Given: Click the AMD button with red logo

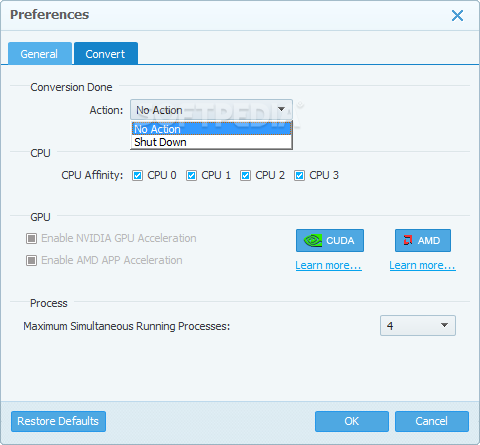Looking at the screenshot, I should pyautogui.click(x=423, y=240).
